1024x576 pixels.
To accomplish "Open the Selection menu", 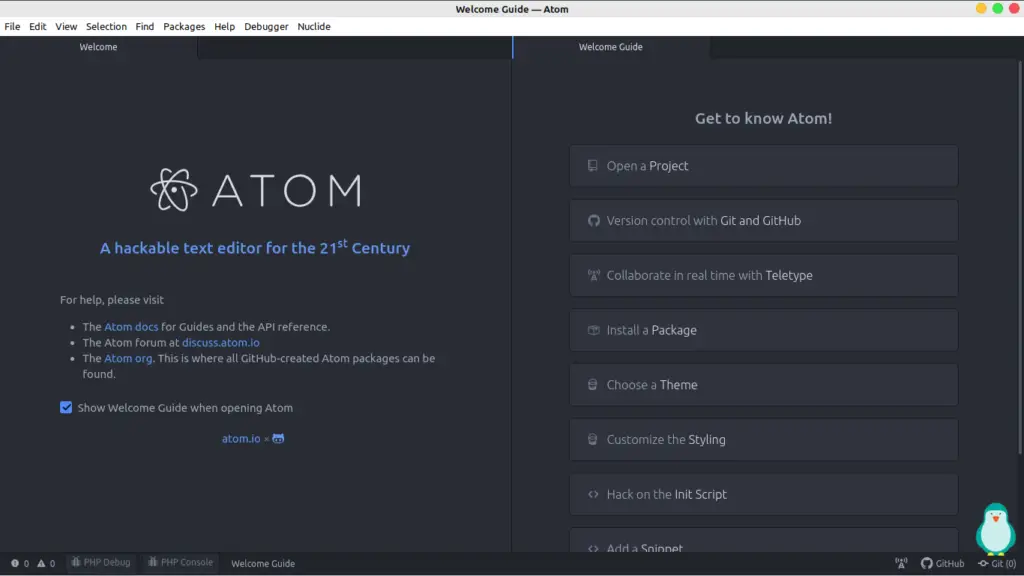I will coord(106,27).
